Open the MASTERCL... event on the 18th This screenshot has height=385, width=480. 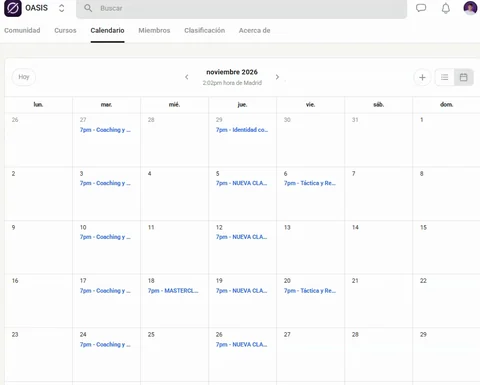pos(173,291)
